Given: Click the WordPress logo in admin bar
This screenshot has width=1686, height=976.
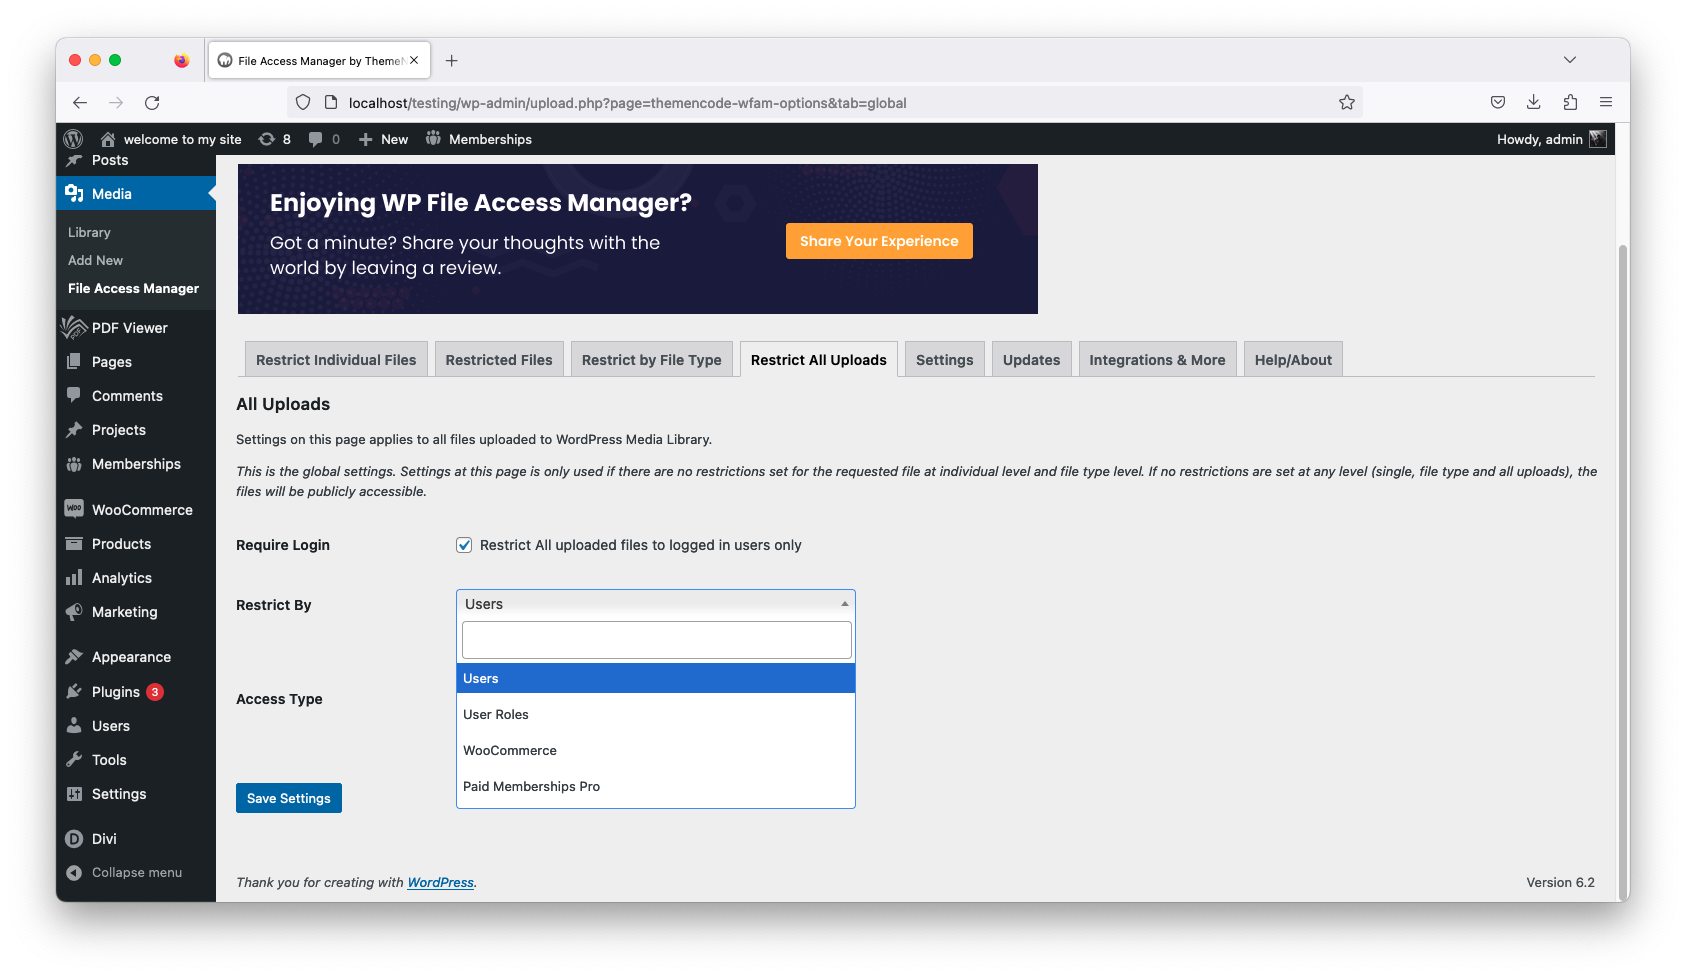Looking at the screenshot, I should point(73,139).
